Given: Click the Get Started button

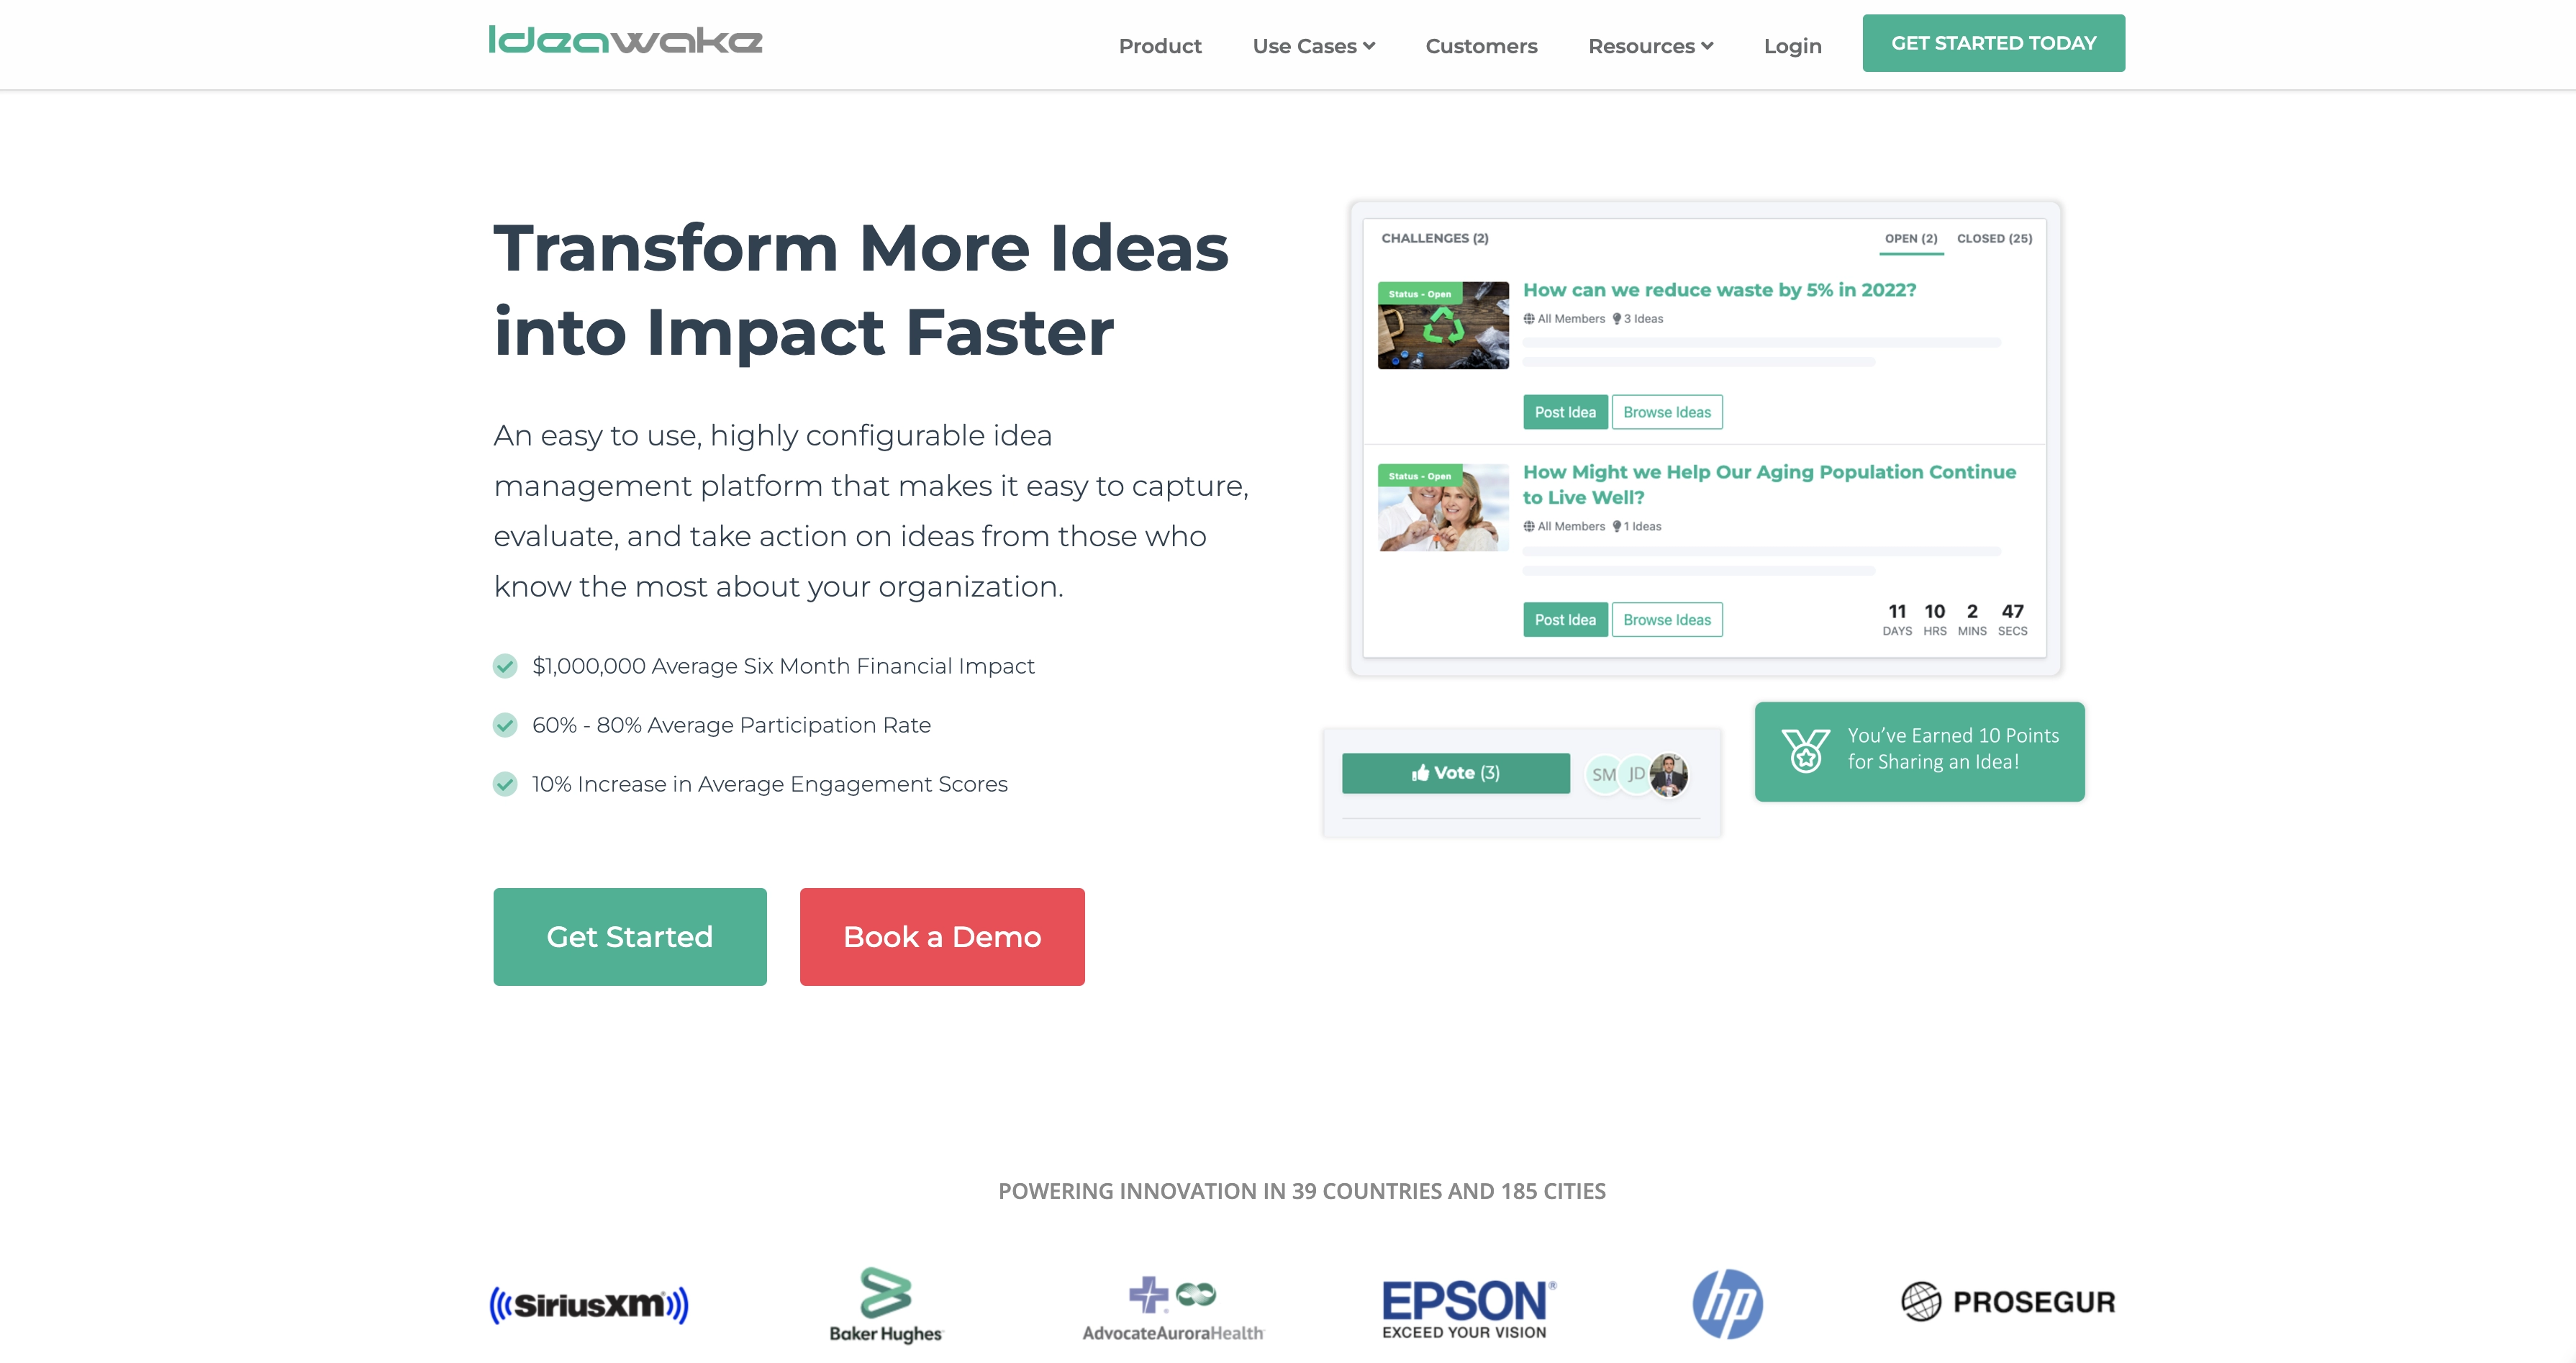Looking at the screenshot, I should [x=629, y=936].
